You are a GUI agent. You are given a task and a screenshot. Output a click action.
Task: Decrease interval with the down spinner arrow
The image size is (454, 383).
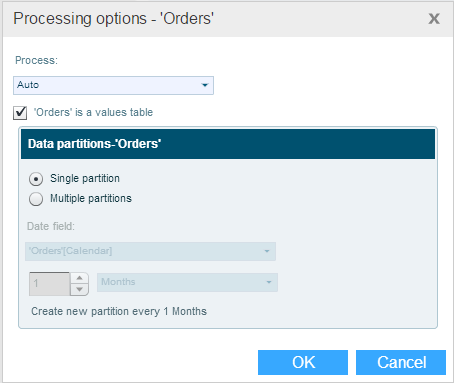pyautogui.click(x=79, y=290)
